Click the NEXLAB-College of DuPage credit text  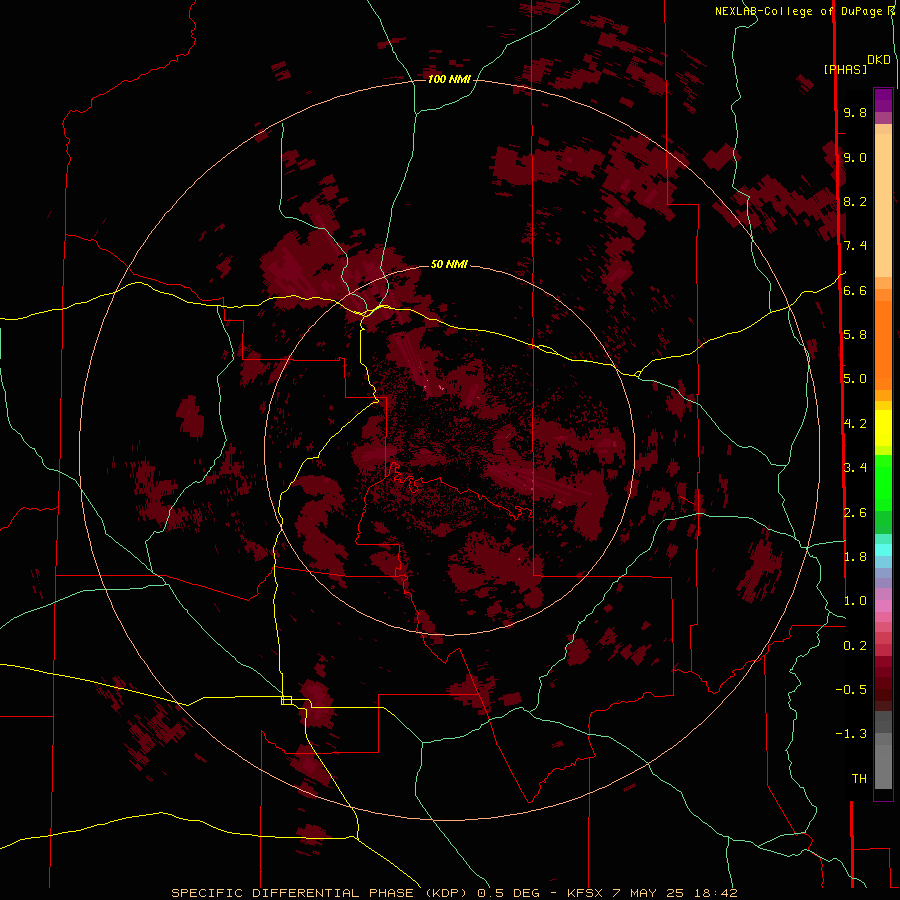[x=800, y=11]
